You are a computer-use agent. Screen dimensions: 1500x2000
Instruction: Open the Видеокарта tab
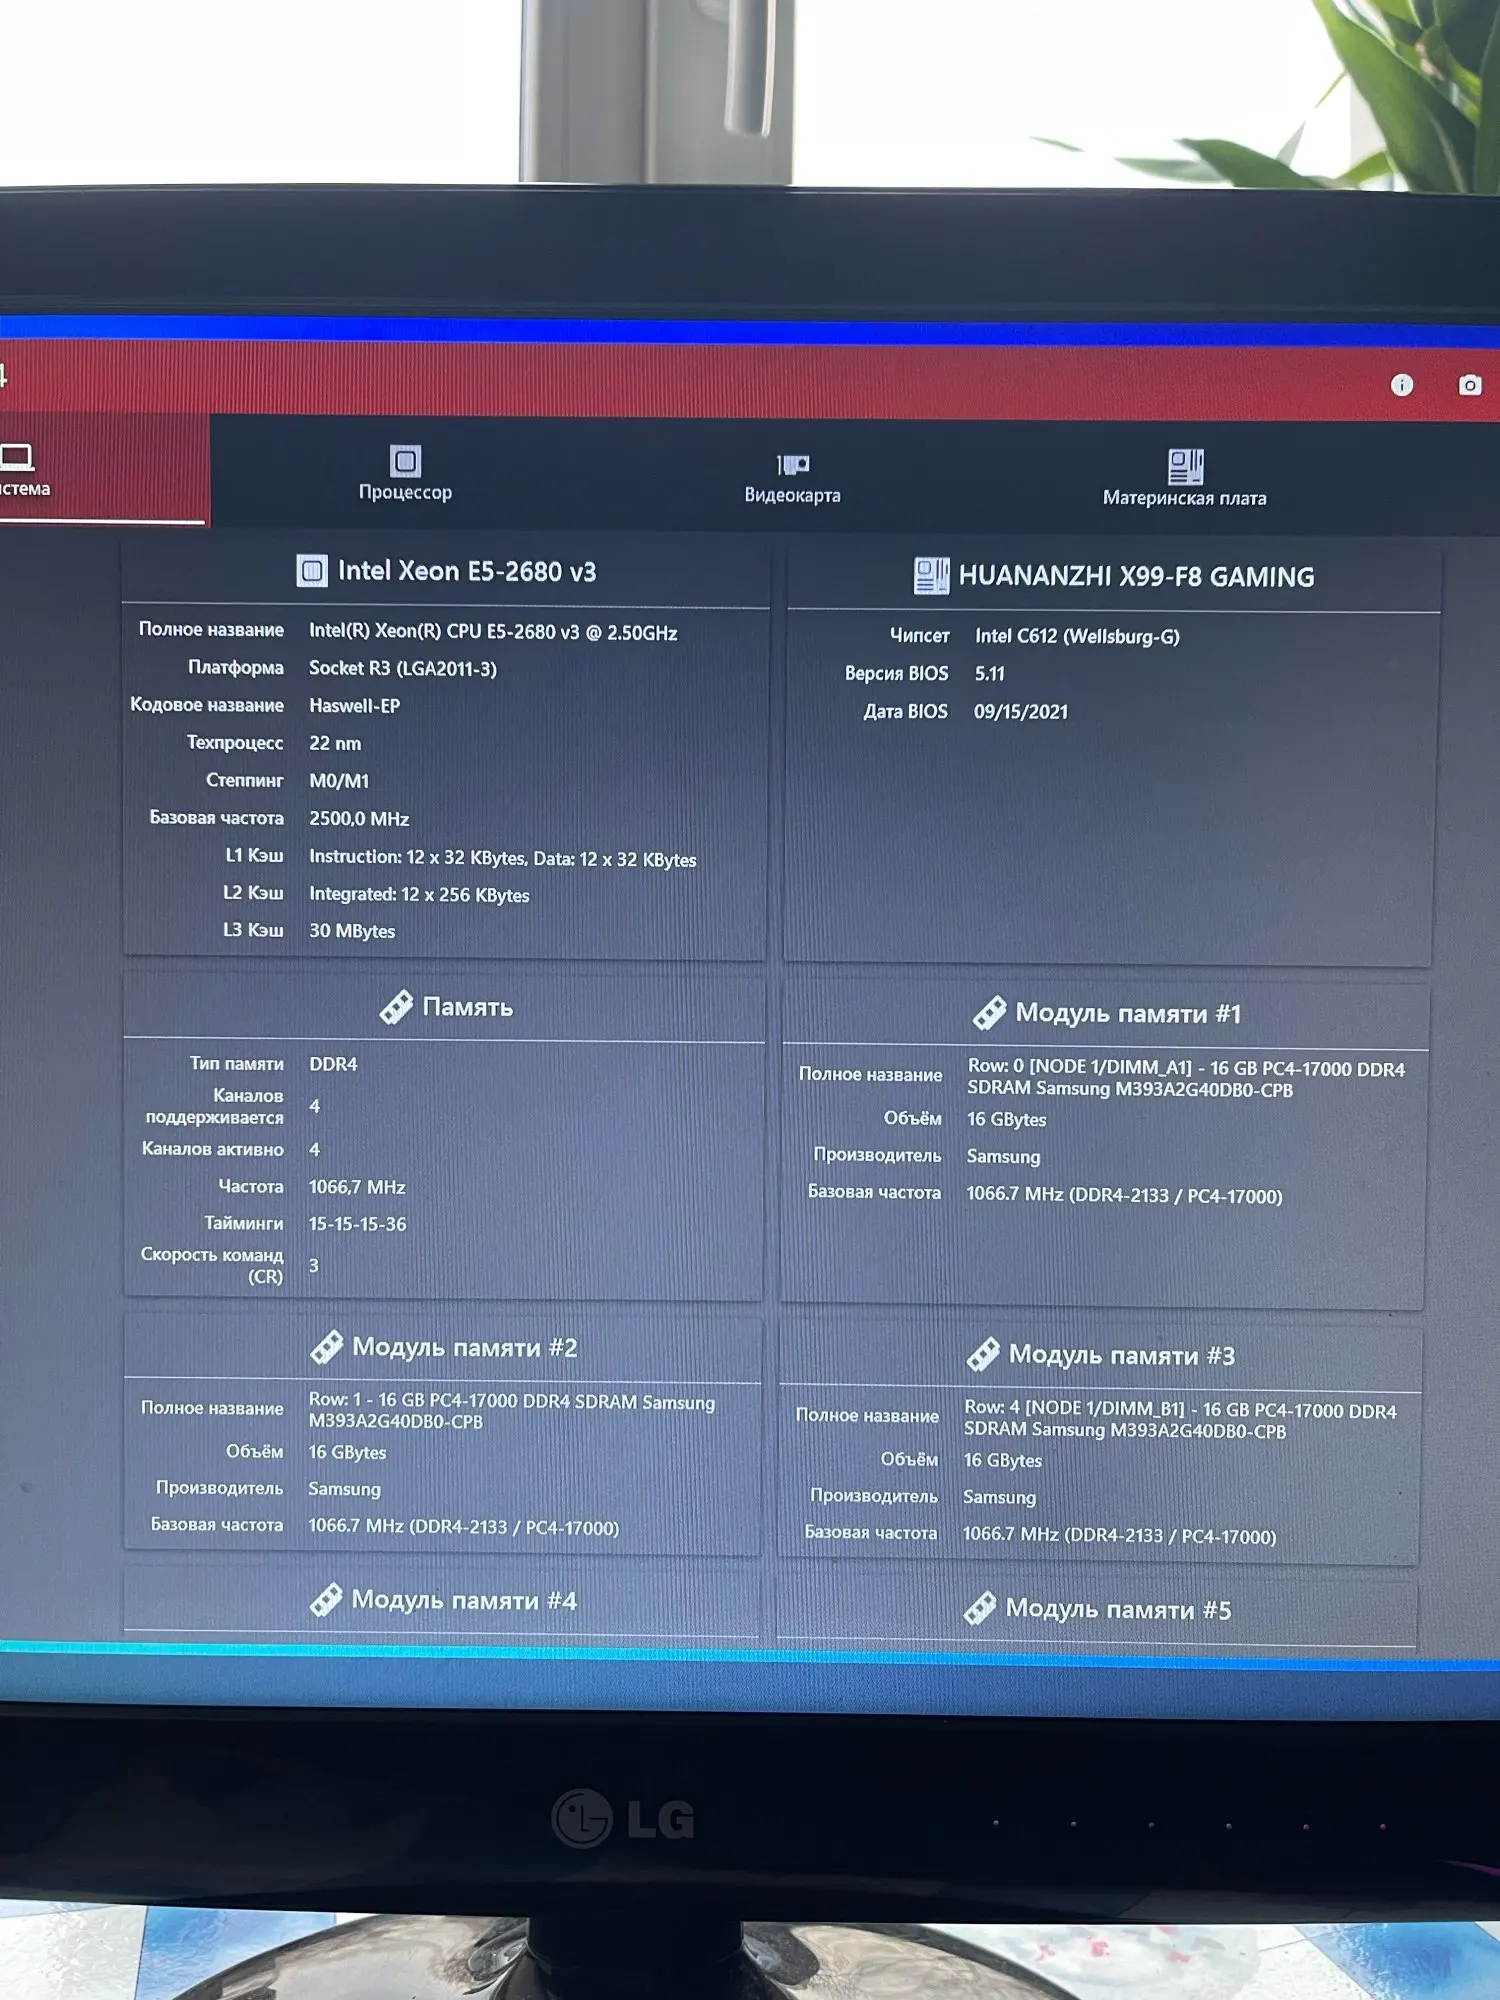792,479
